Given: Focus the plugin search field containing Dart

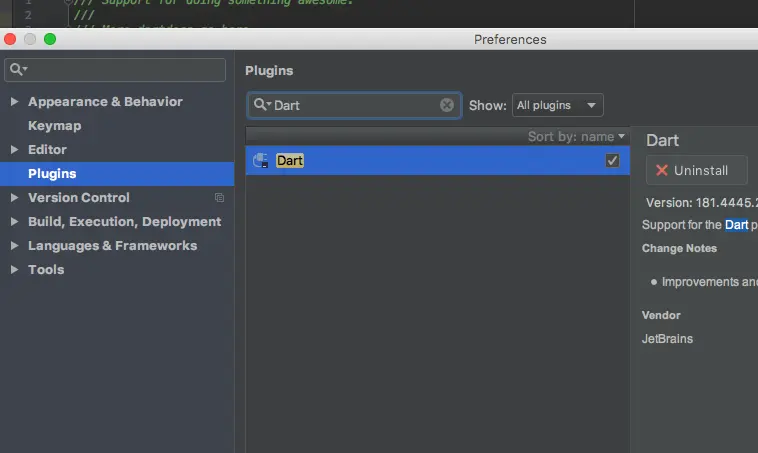Looking at the screenshot, I should [x=354, y=105].
